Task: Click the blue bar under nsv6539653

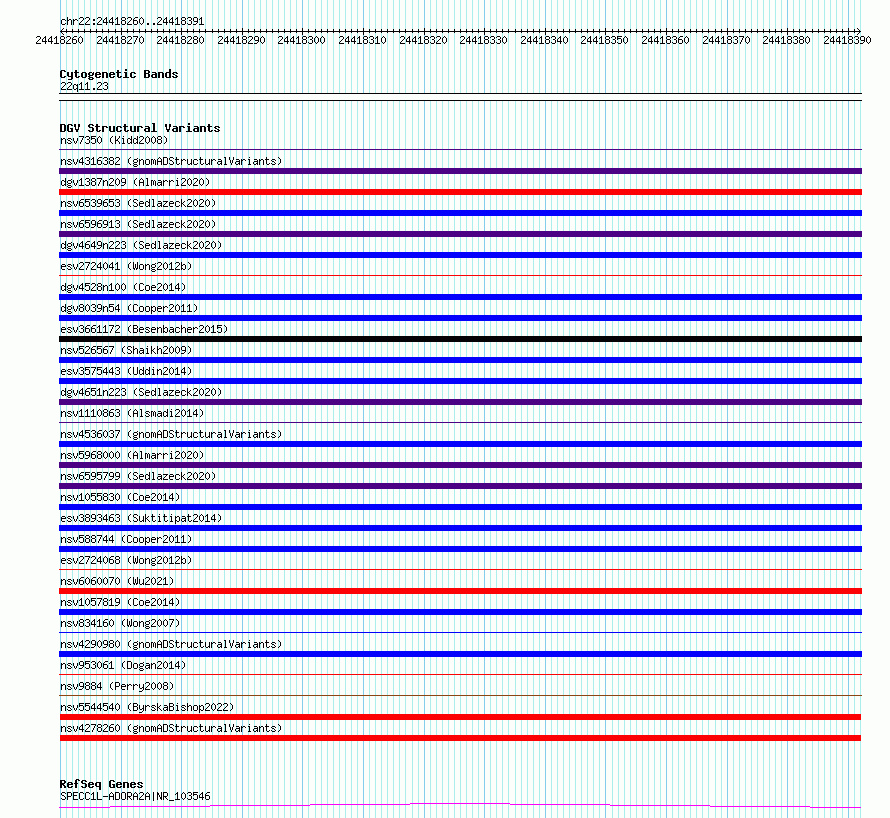Action: [x=460, y=213]
